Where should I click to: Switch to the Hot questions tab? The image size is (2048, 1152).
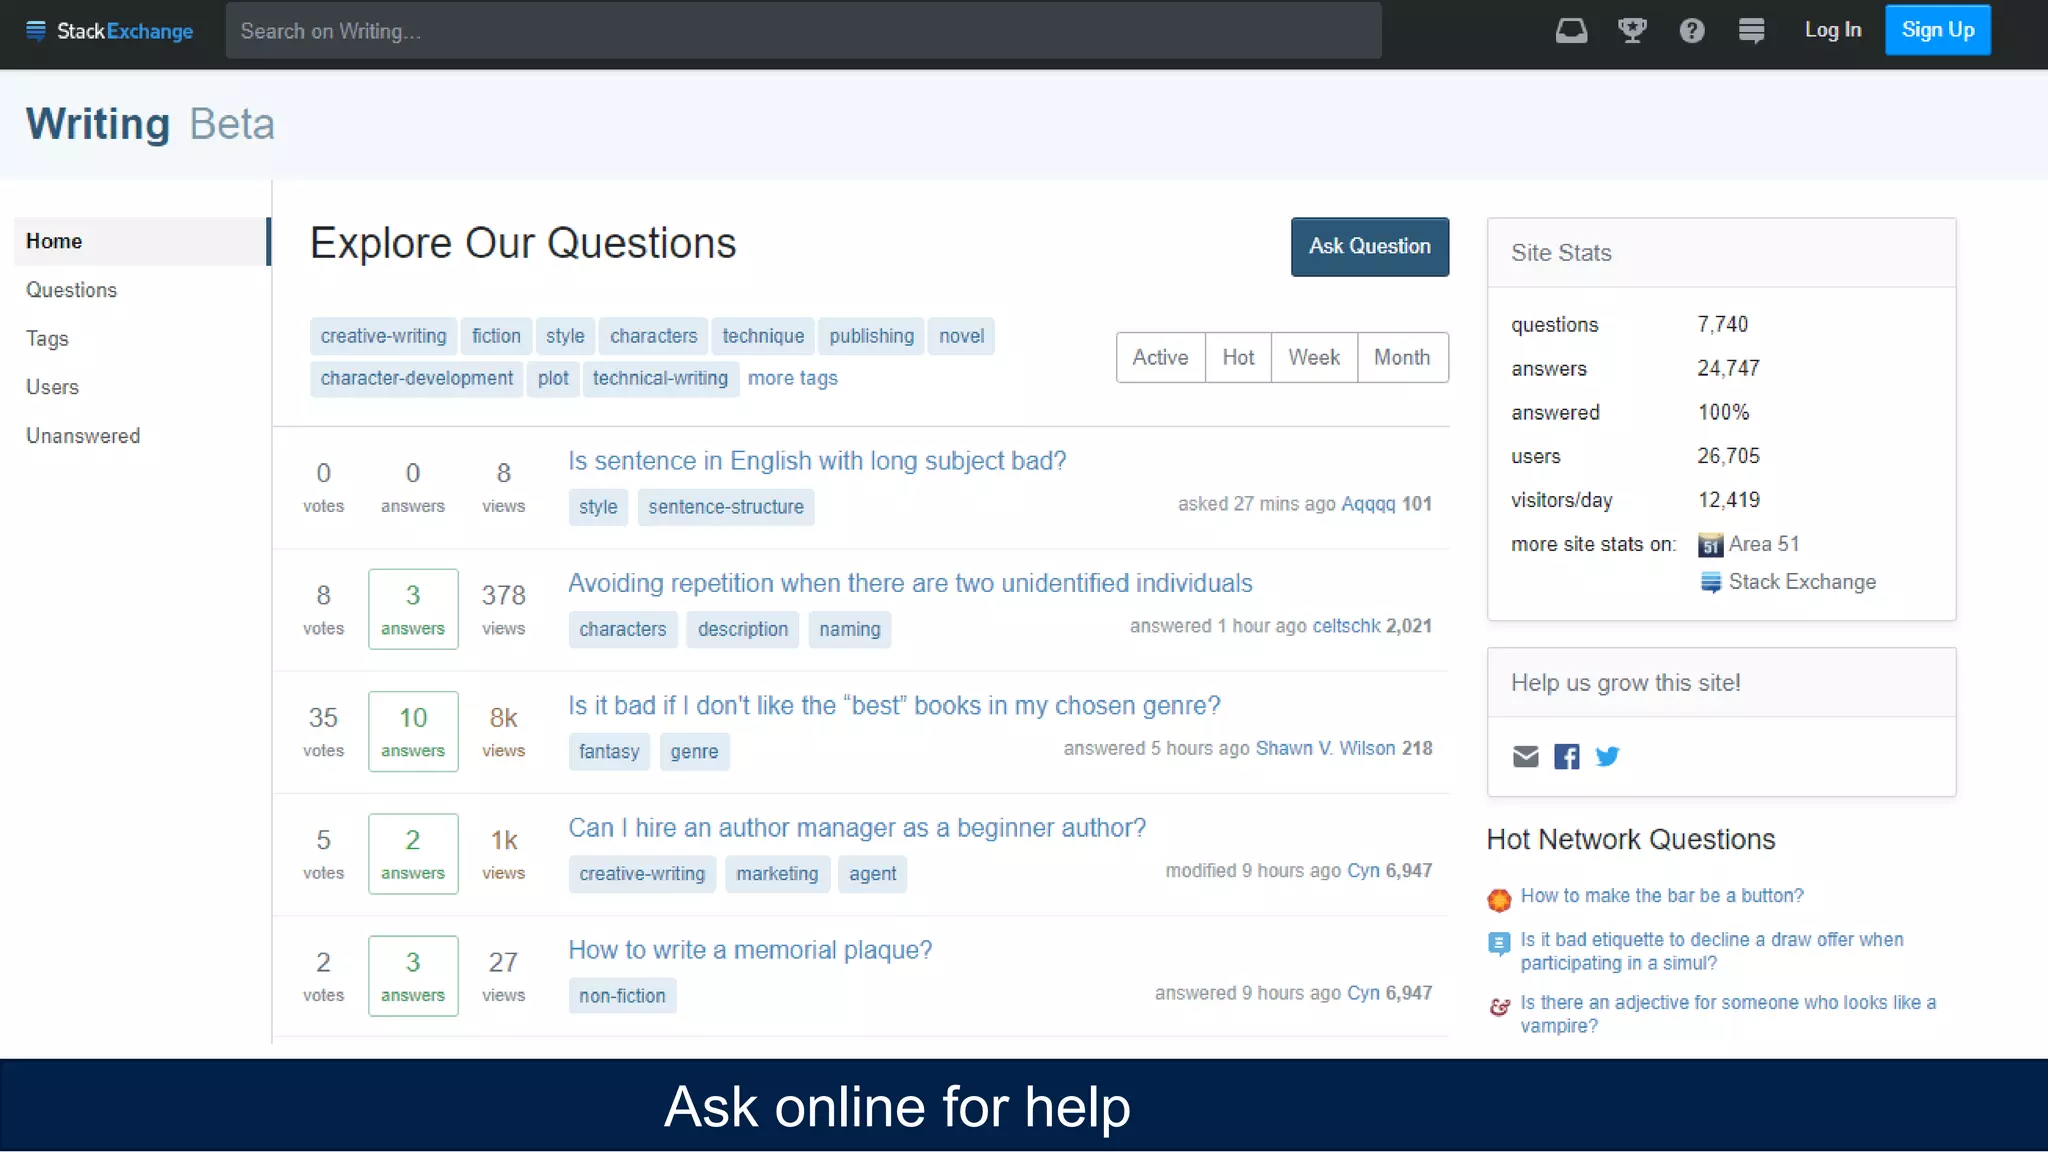[1237, 357]
